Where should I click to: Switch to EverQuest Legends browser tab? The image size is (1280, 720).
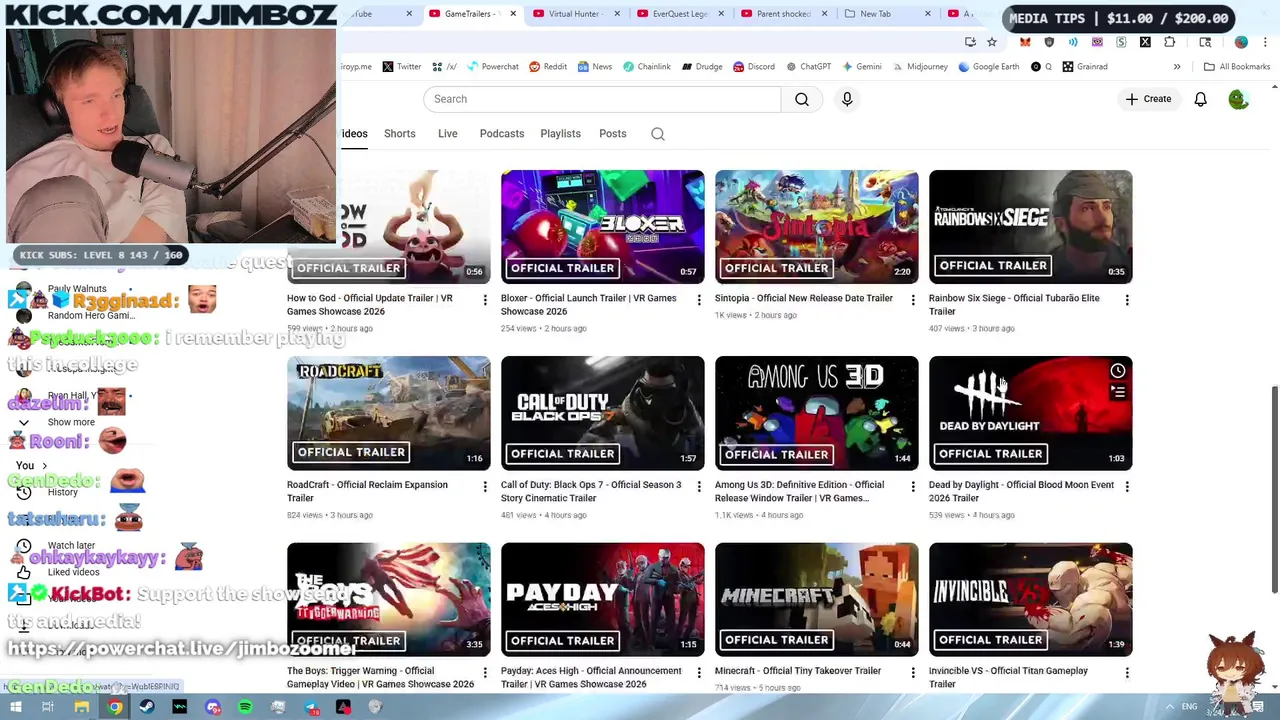681,14
